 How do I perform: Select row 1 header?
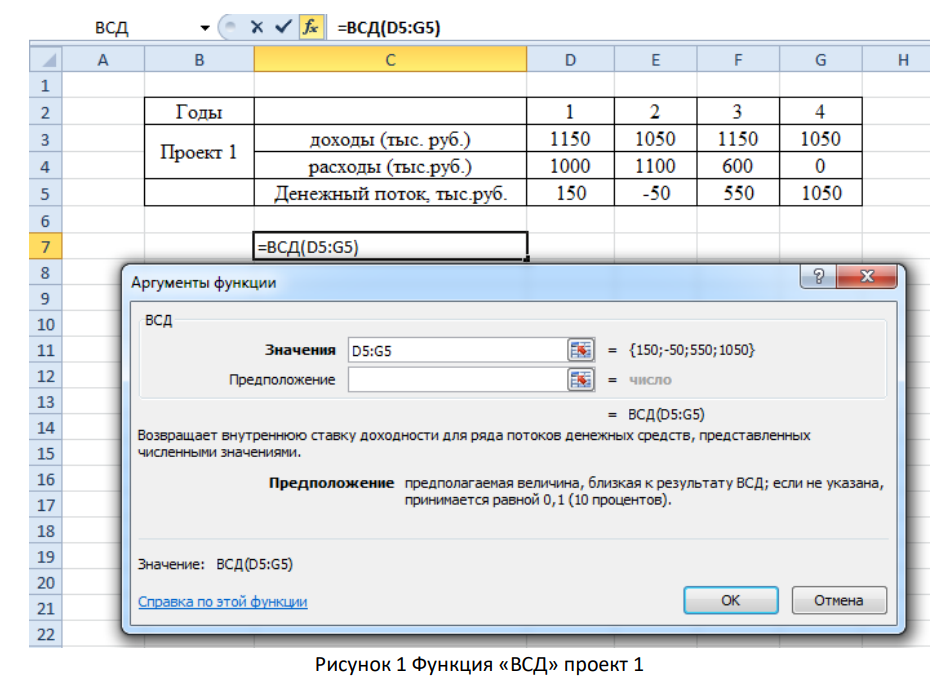point(46,85)
